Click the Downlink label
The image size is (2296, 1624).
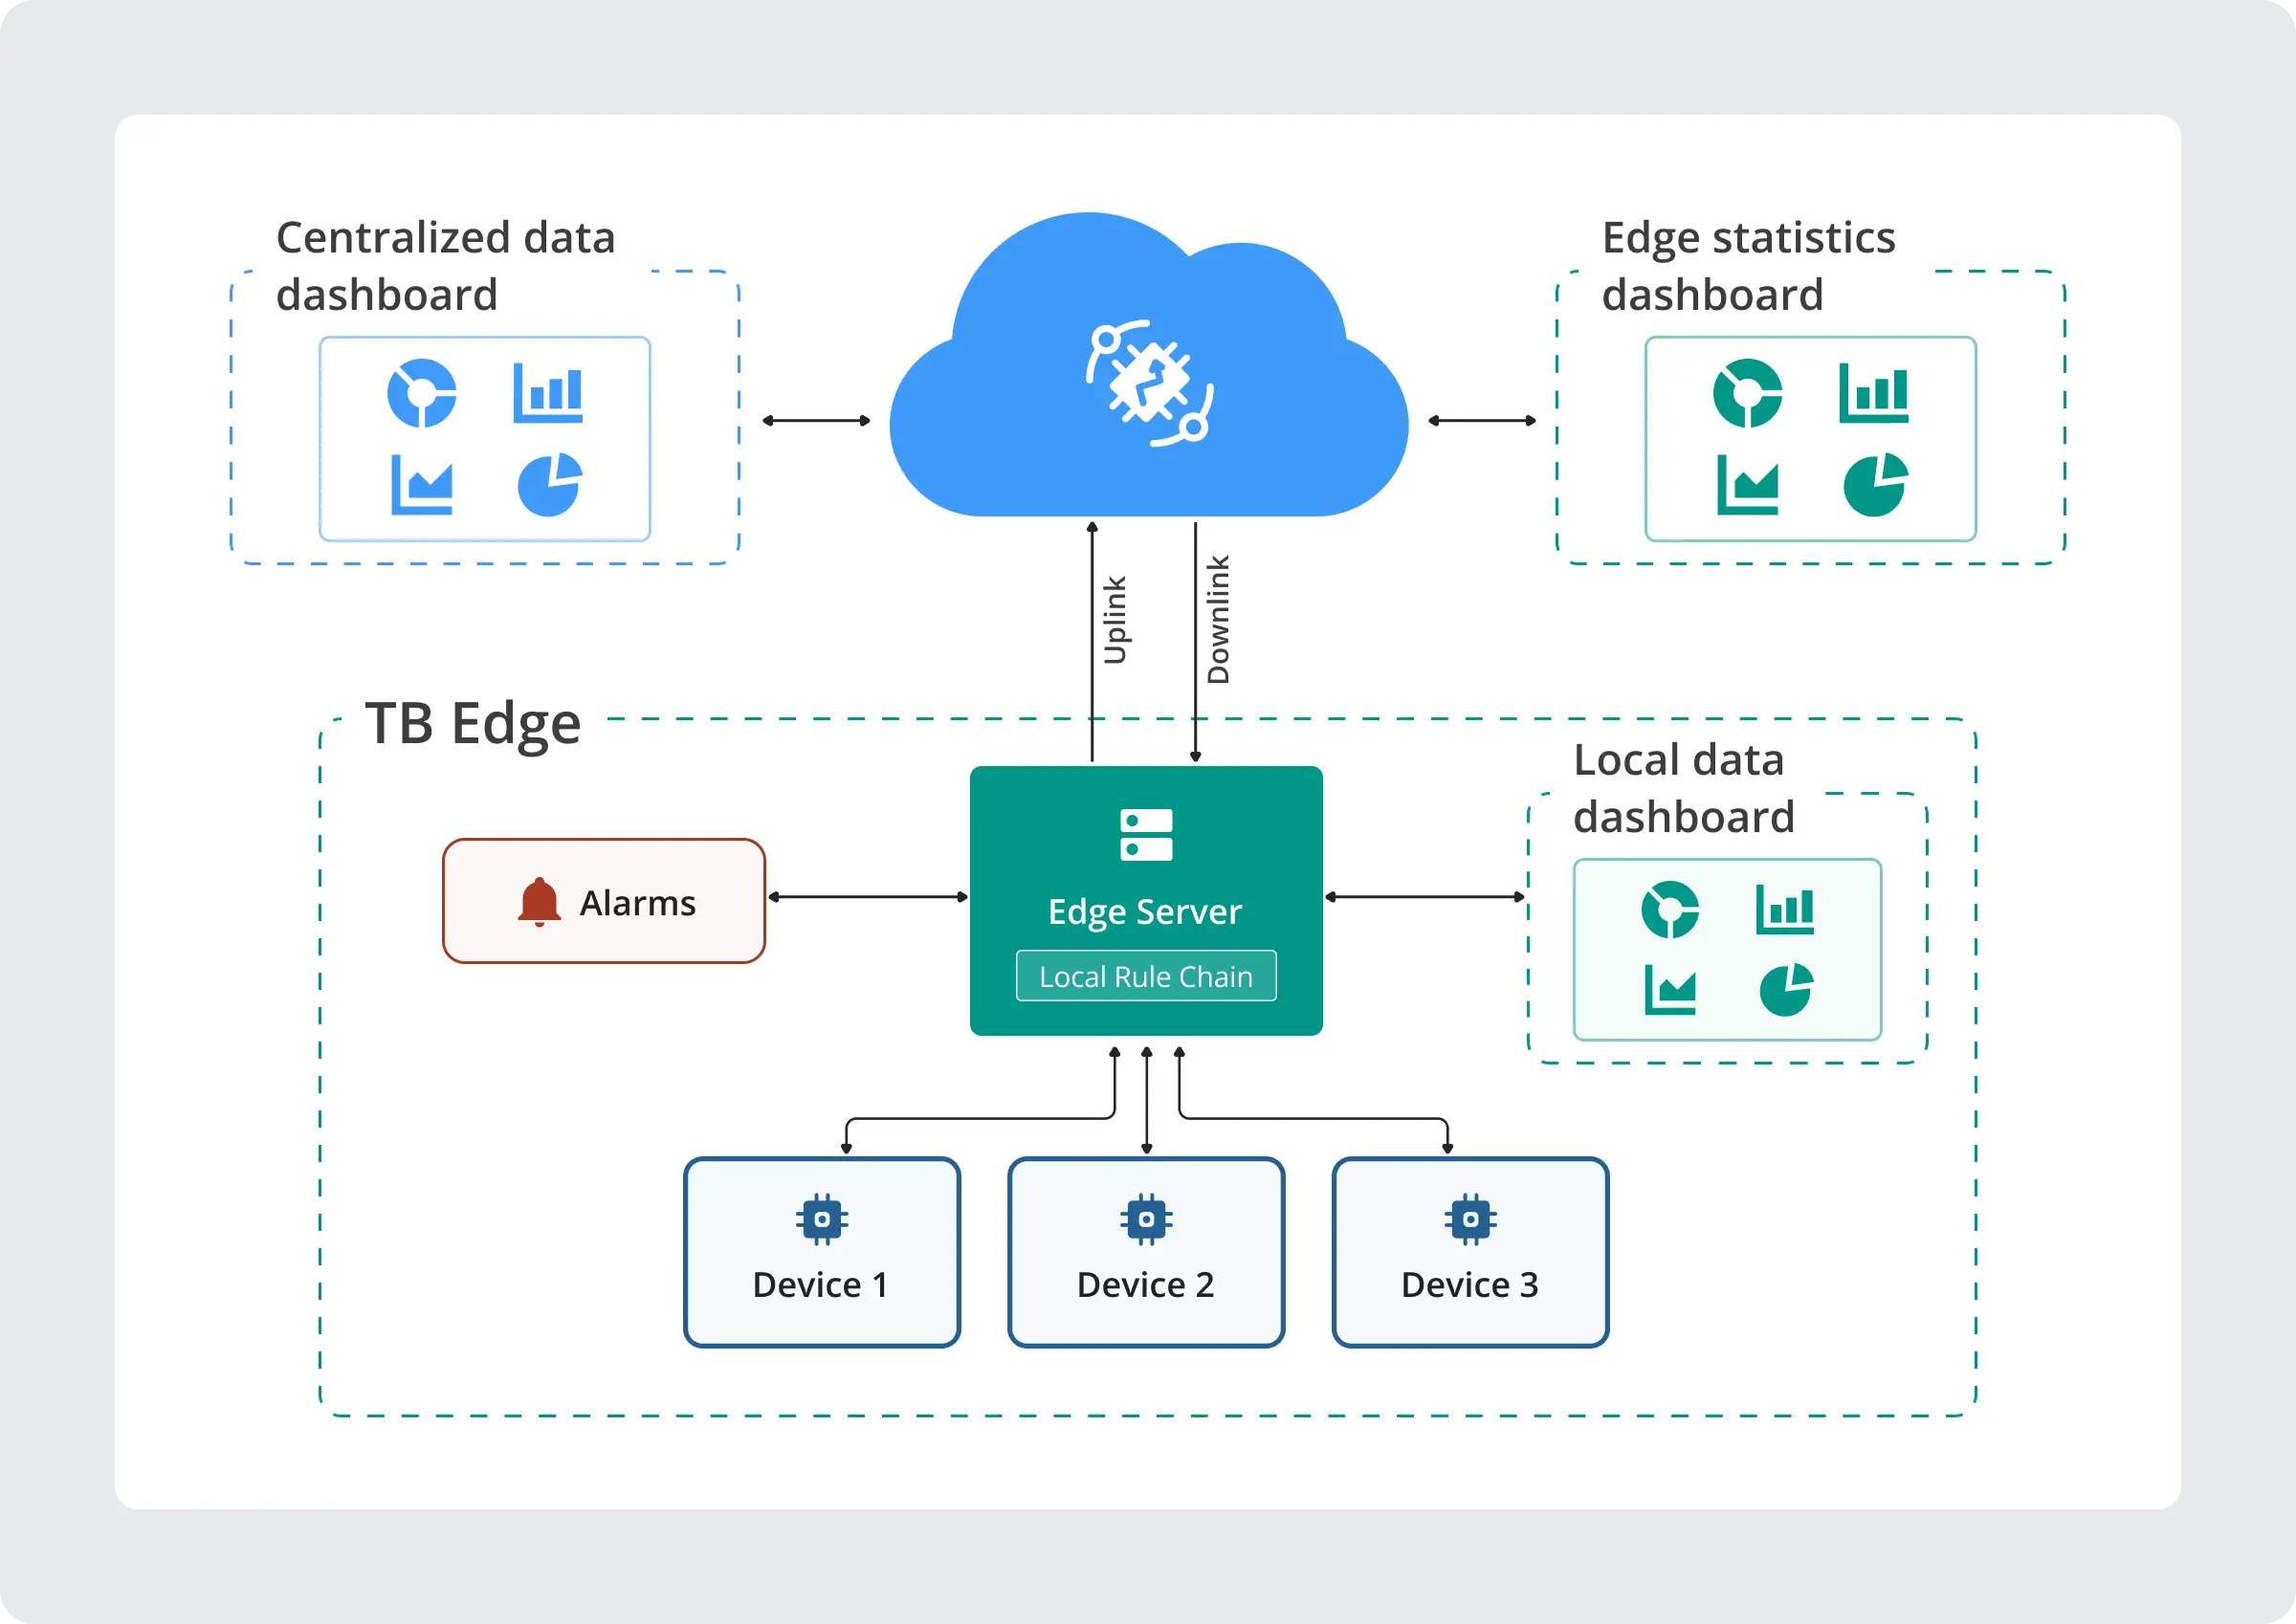(x=1218, y=620)
